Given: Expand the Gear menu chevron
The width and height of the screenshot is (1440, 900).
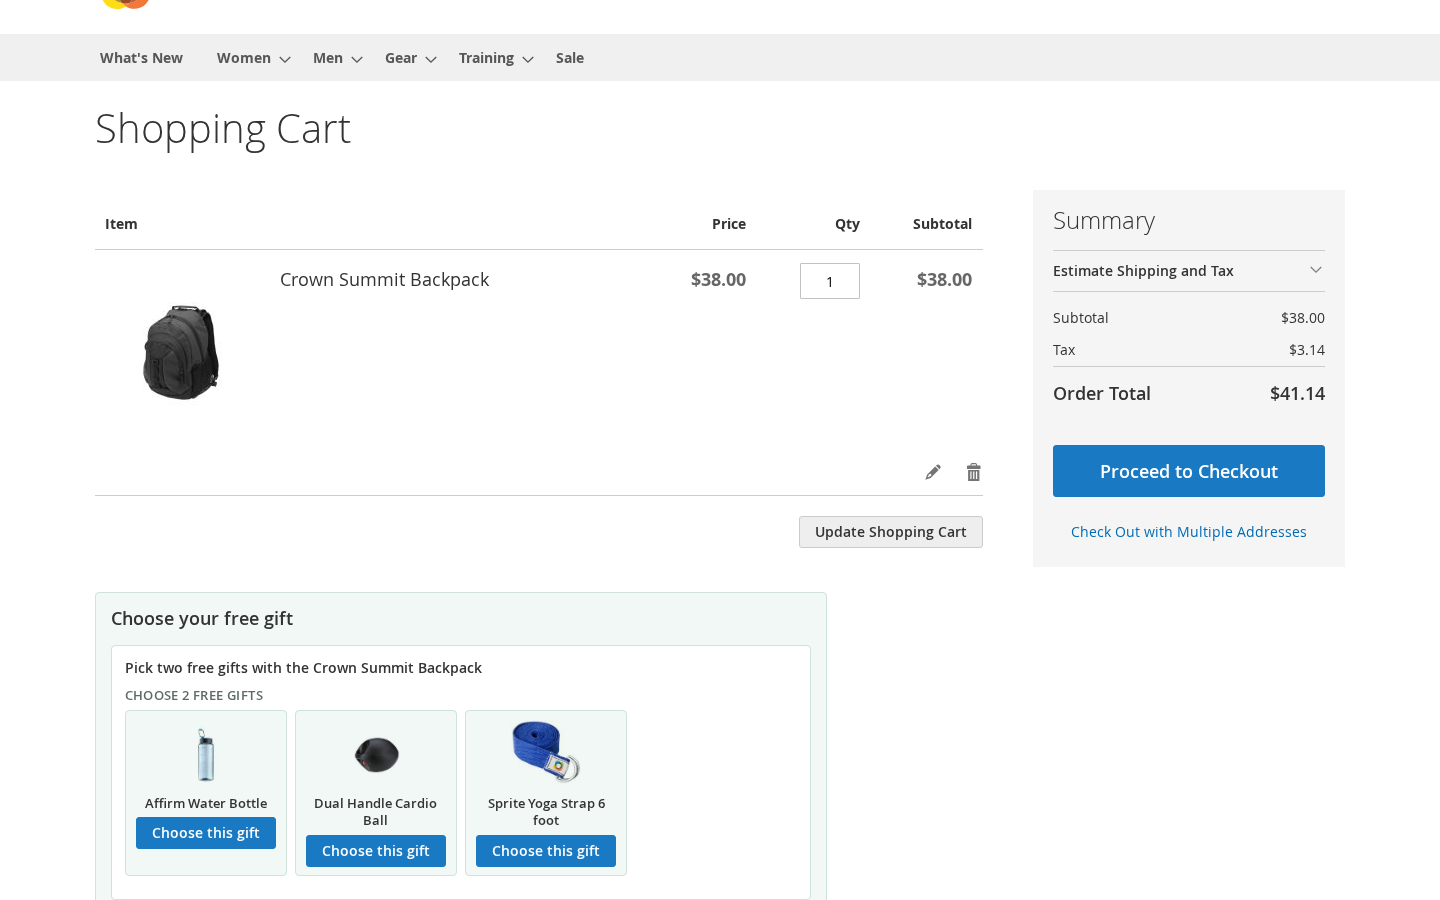Looking at the screenshot, I should click(431, 59).
